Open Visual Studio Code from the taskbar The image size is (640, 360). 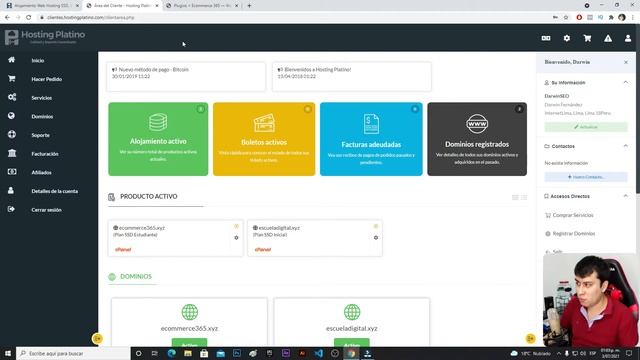point(318,353)
